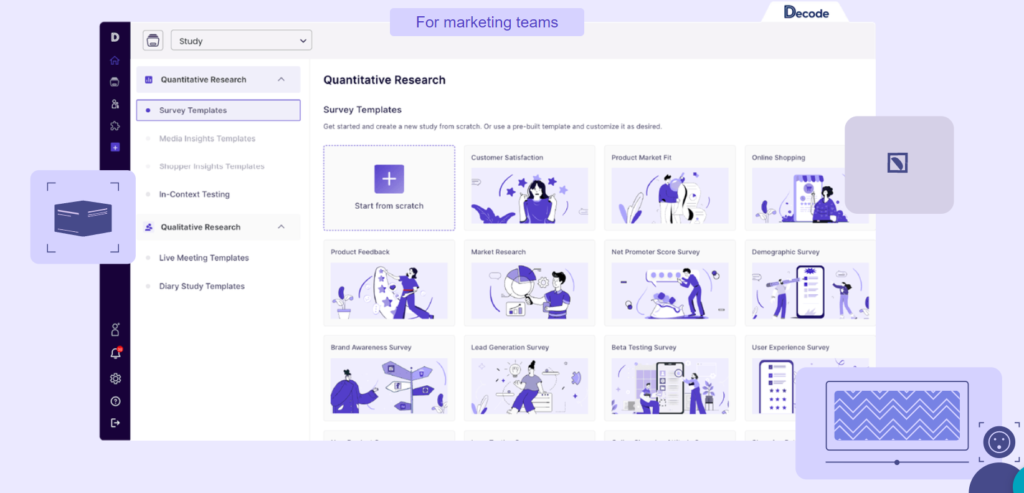Open the Market Research template
Image resolution: width=1024 pixels, height=493 pixels.
(x=530, y=283)
